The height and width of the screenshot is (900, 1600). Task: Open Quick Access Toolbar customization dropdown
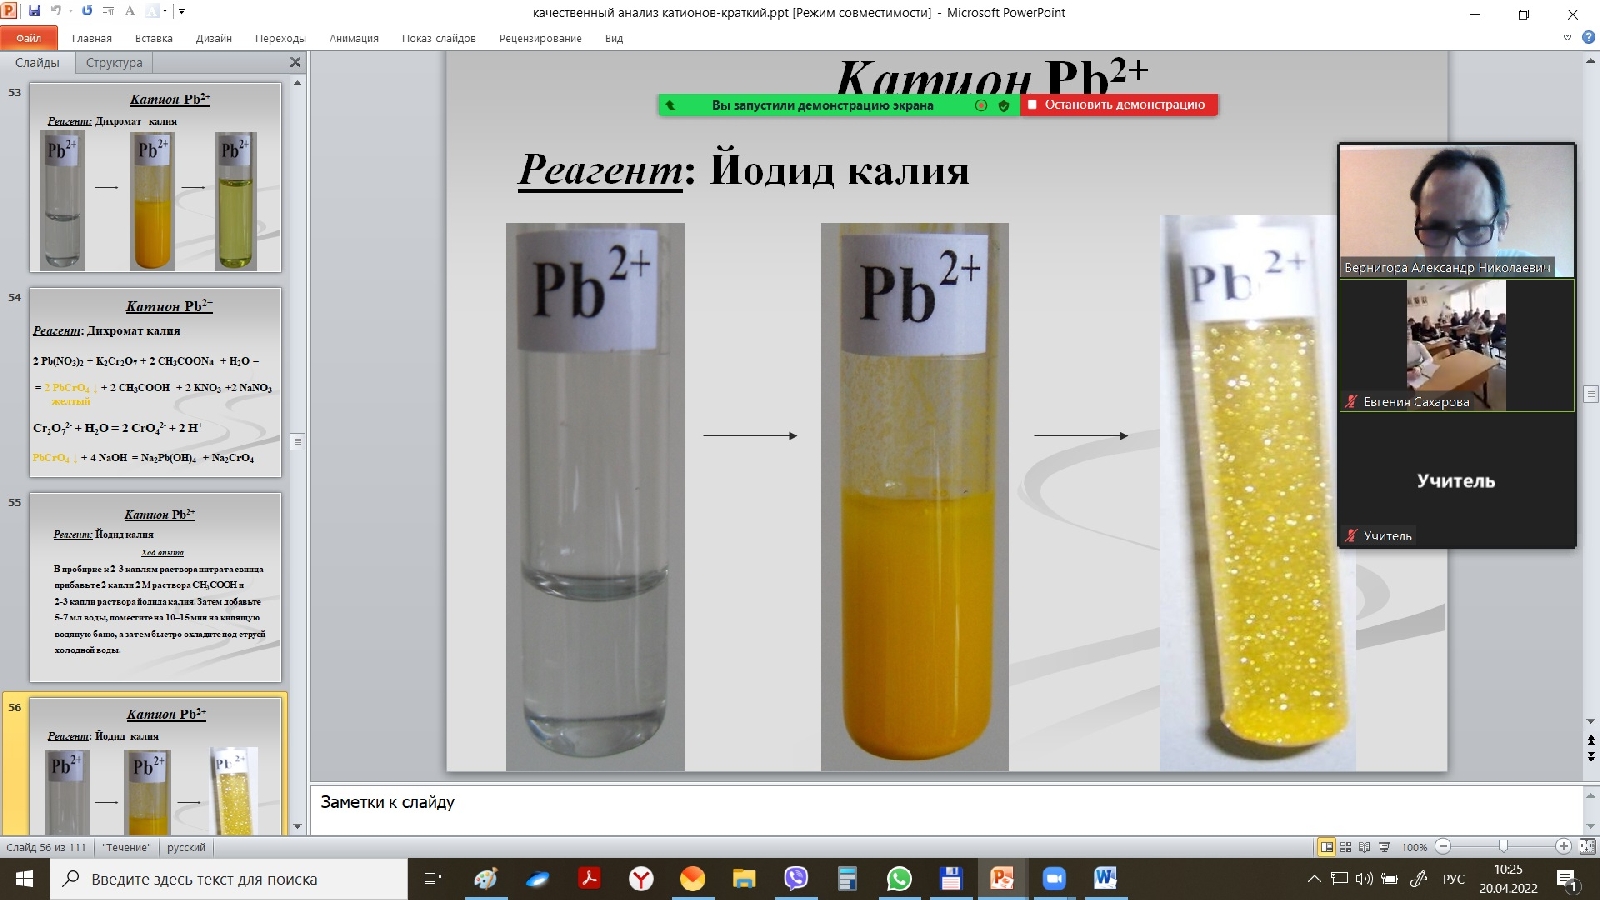tap(181, 10)
